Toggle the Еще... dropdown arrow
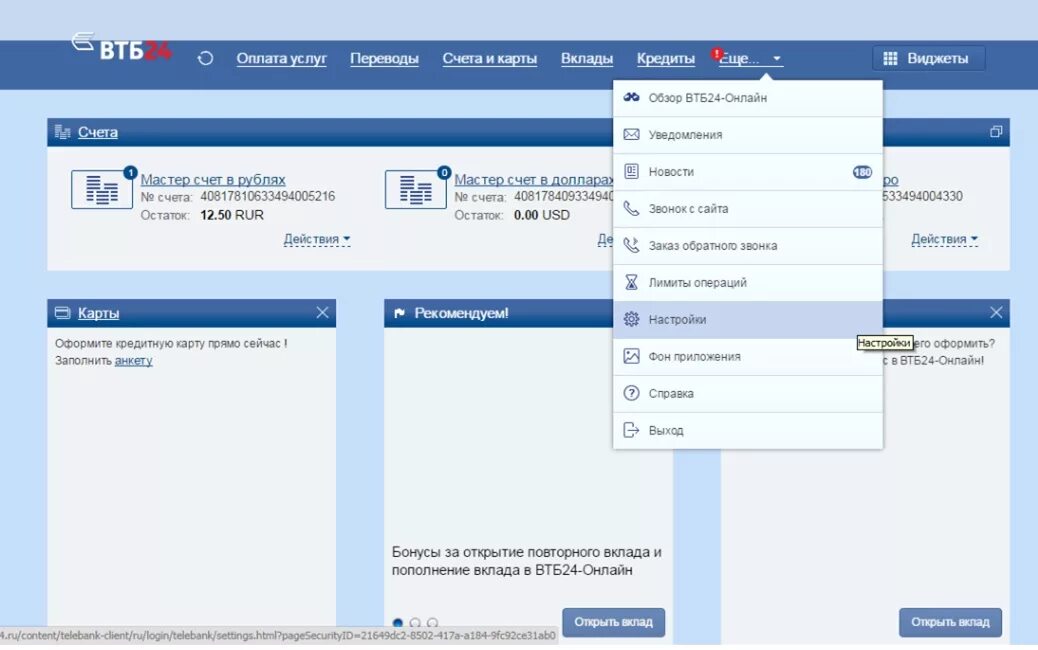 pos(777,58)
